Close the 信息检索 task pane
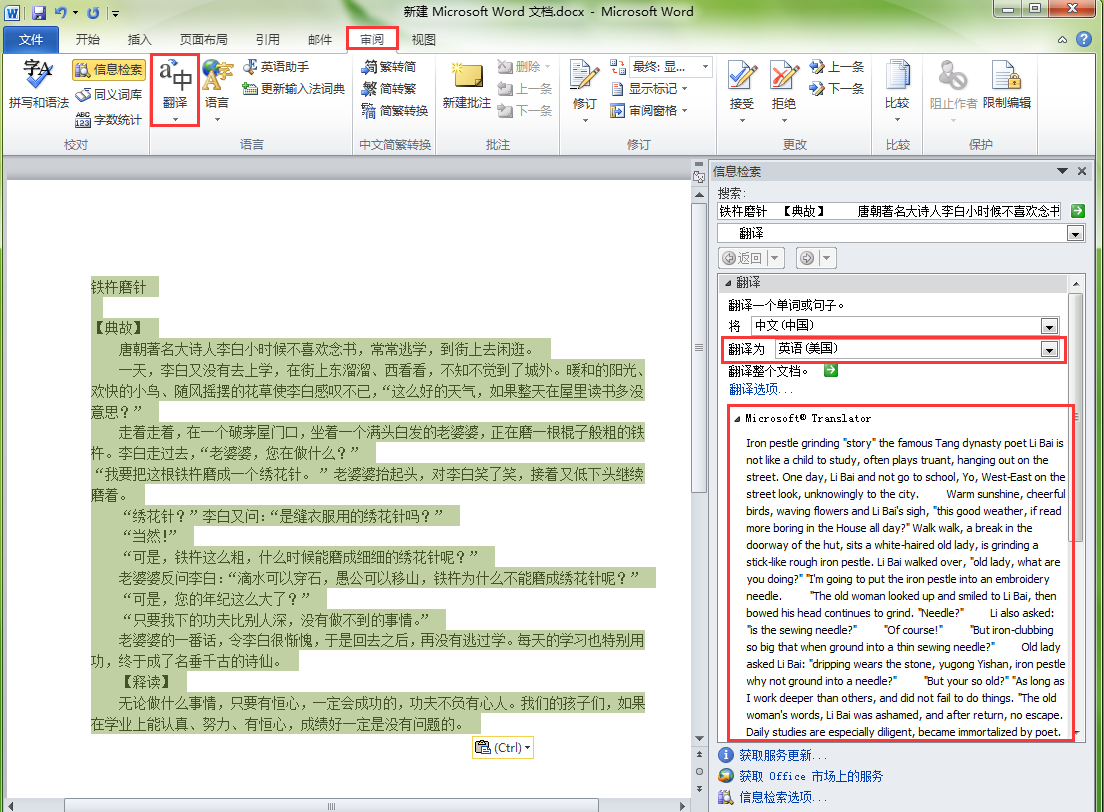1104x812 pixels. [x=1082, y=171]
